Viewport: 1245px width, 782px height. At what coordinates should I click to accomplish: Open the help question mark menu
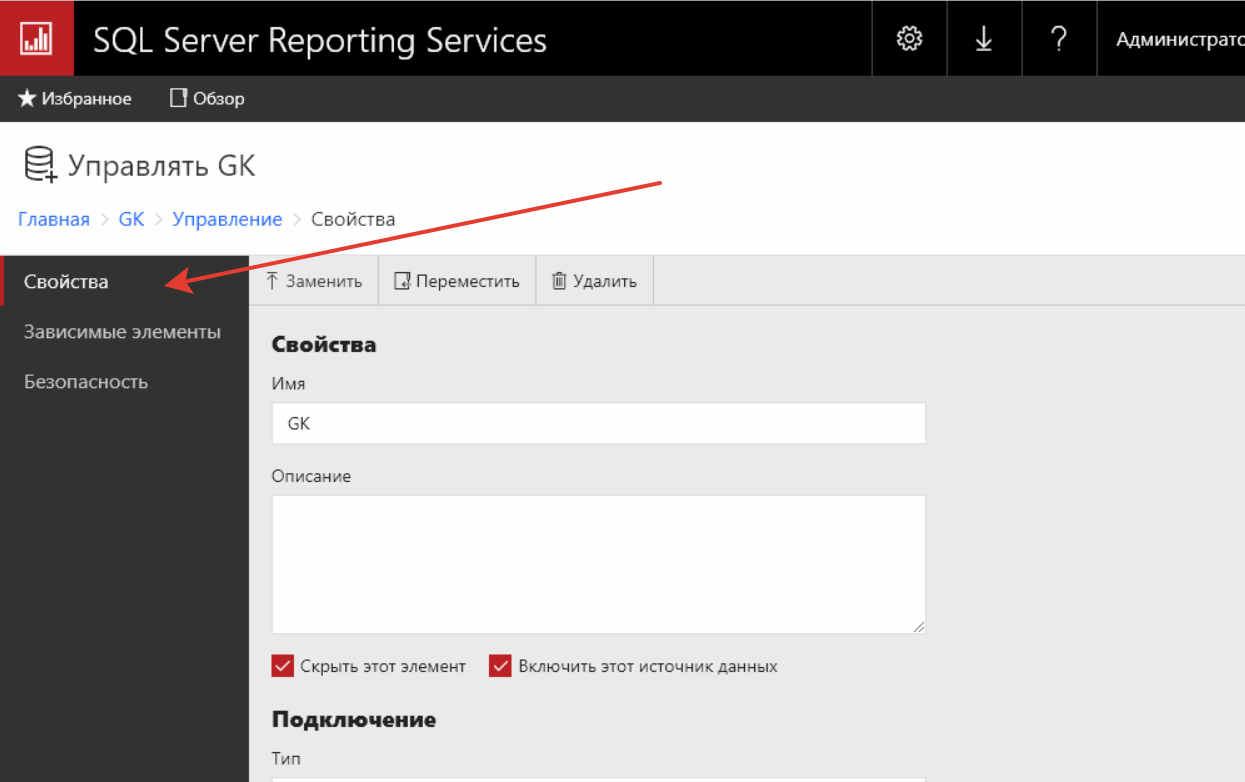tap(1059, 38)
